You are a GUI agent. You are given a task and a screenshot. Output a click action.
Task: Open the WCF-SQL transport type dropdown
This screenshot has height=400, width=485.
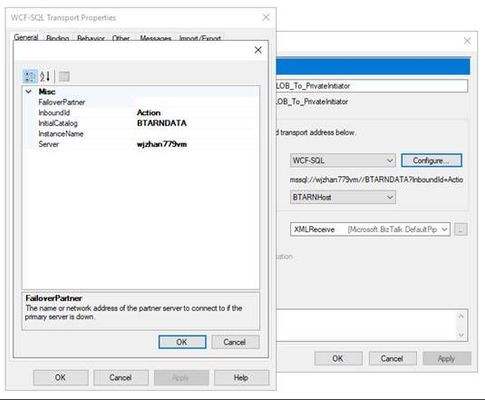tap(343, 160)
